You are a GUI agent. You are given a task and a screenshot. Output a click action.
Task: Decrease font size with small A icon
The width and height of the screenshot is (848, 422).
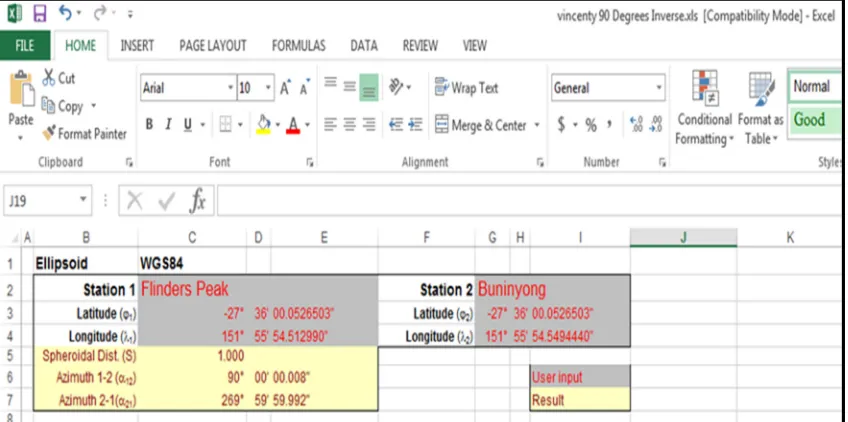point(305,88)
